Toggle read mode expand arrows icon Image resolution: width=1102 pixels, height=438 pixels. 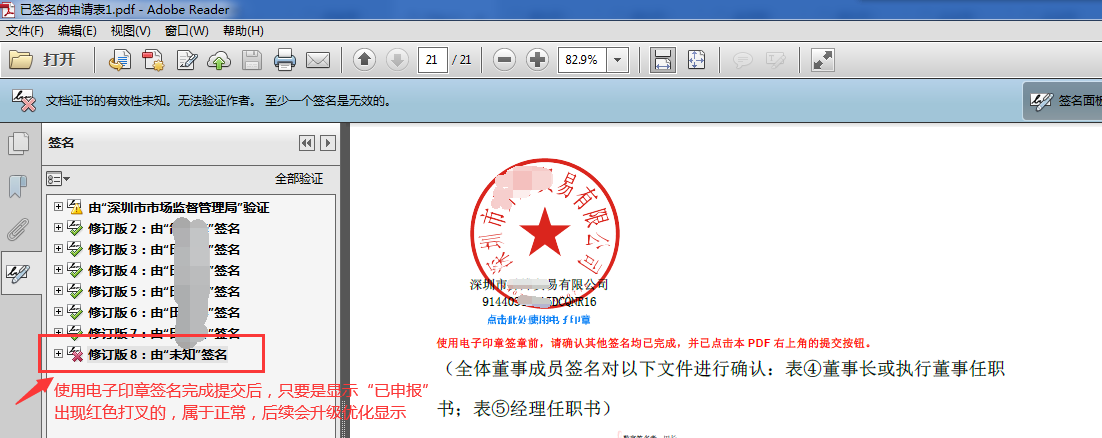[822, 60]
